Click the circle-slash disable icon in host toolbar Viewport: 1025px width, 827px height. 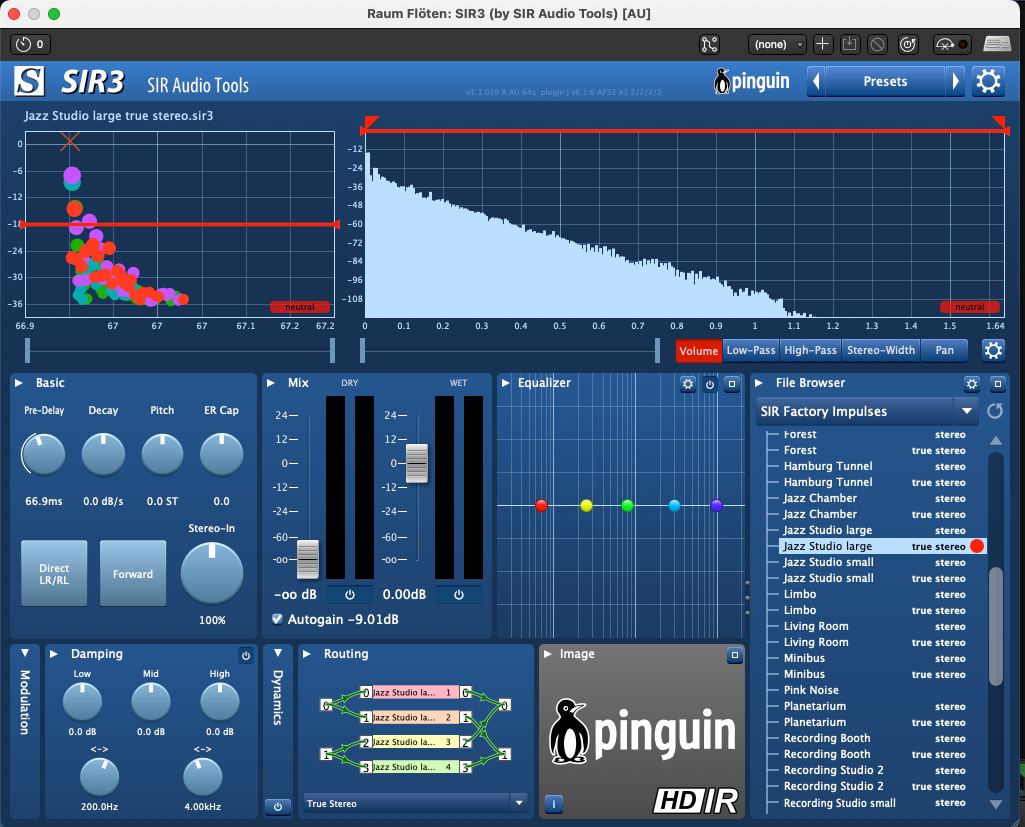pos(877,44)
